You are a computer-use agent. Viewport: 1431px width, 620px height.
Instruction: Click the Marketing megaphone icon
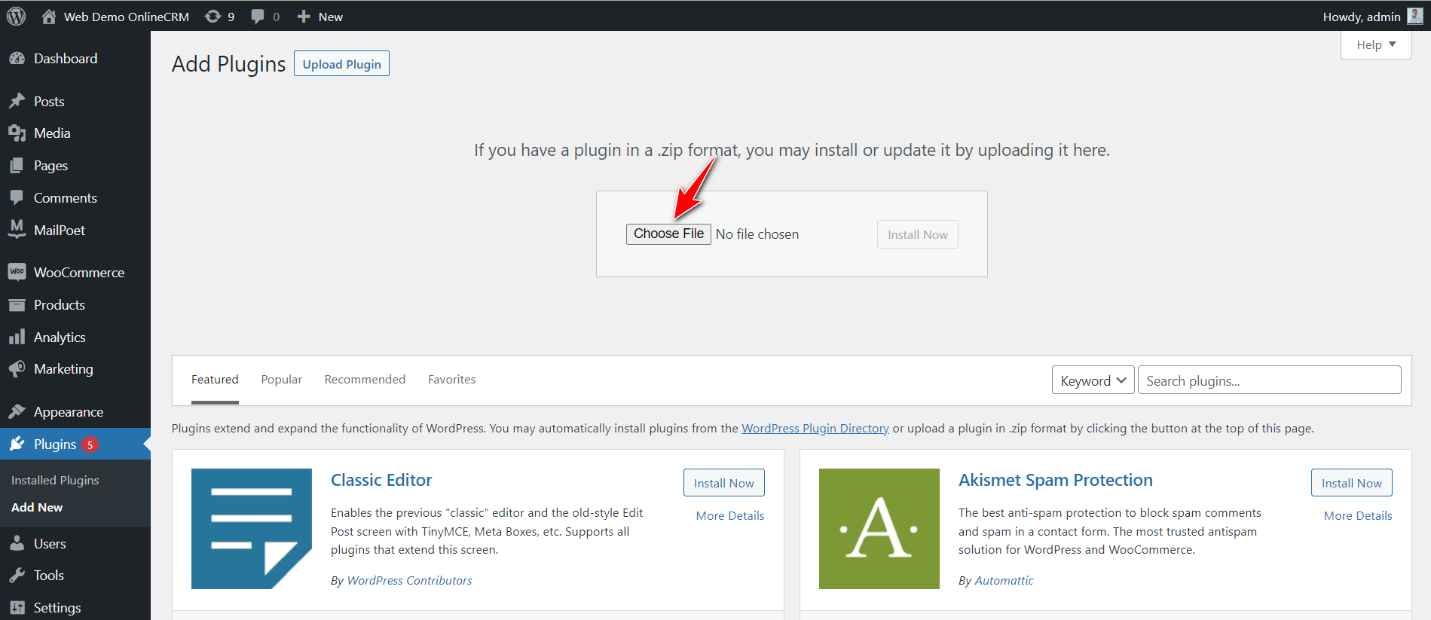pos(16,369)
